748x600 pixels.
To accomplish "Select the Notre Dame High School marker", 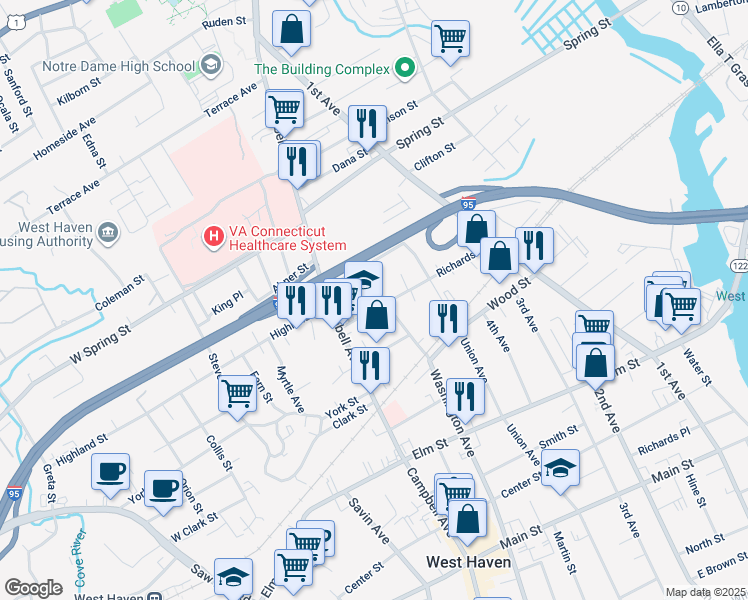I will point(210,65).
